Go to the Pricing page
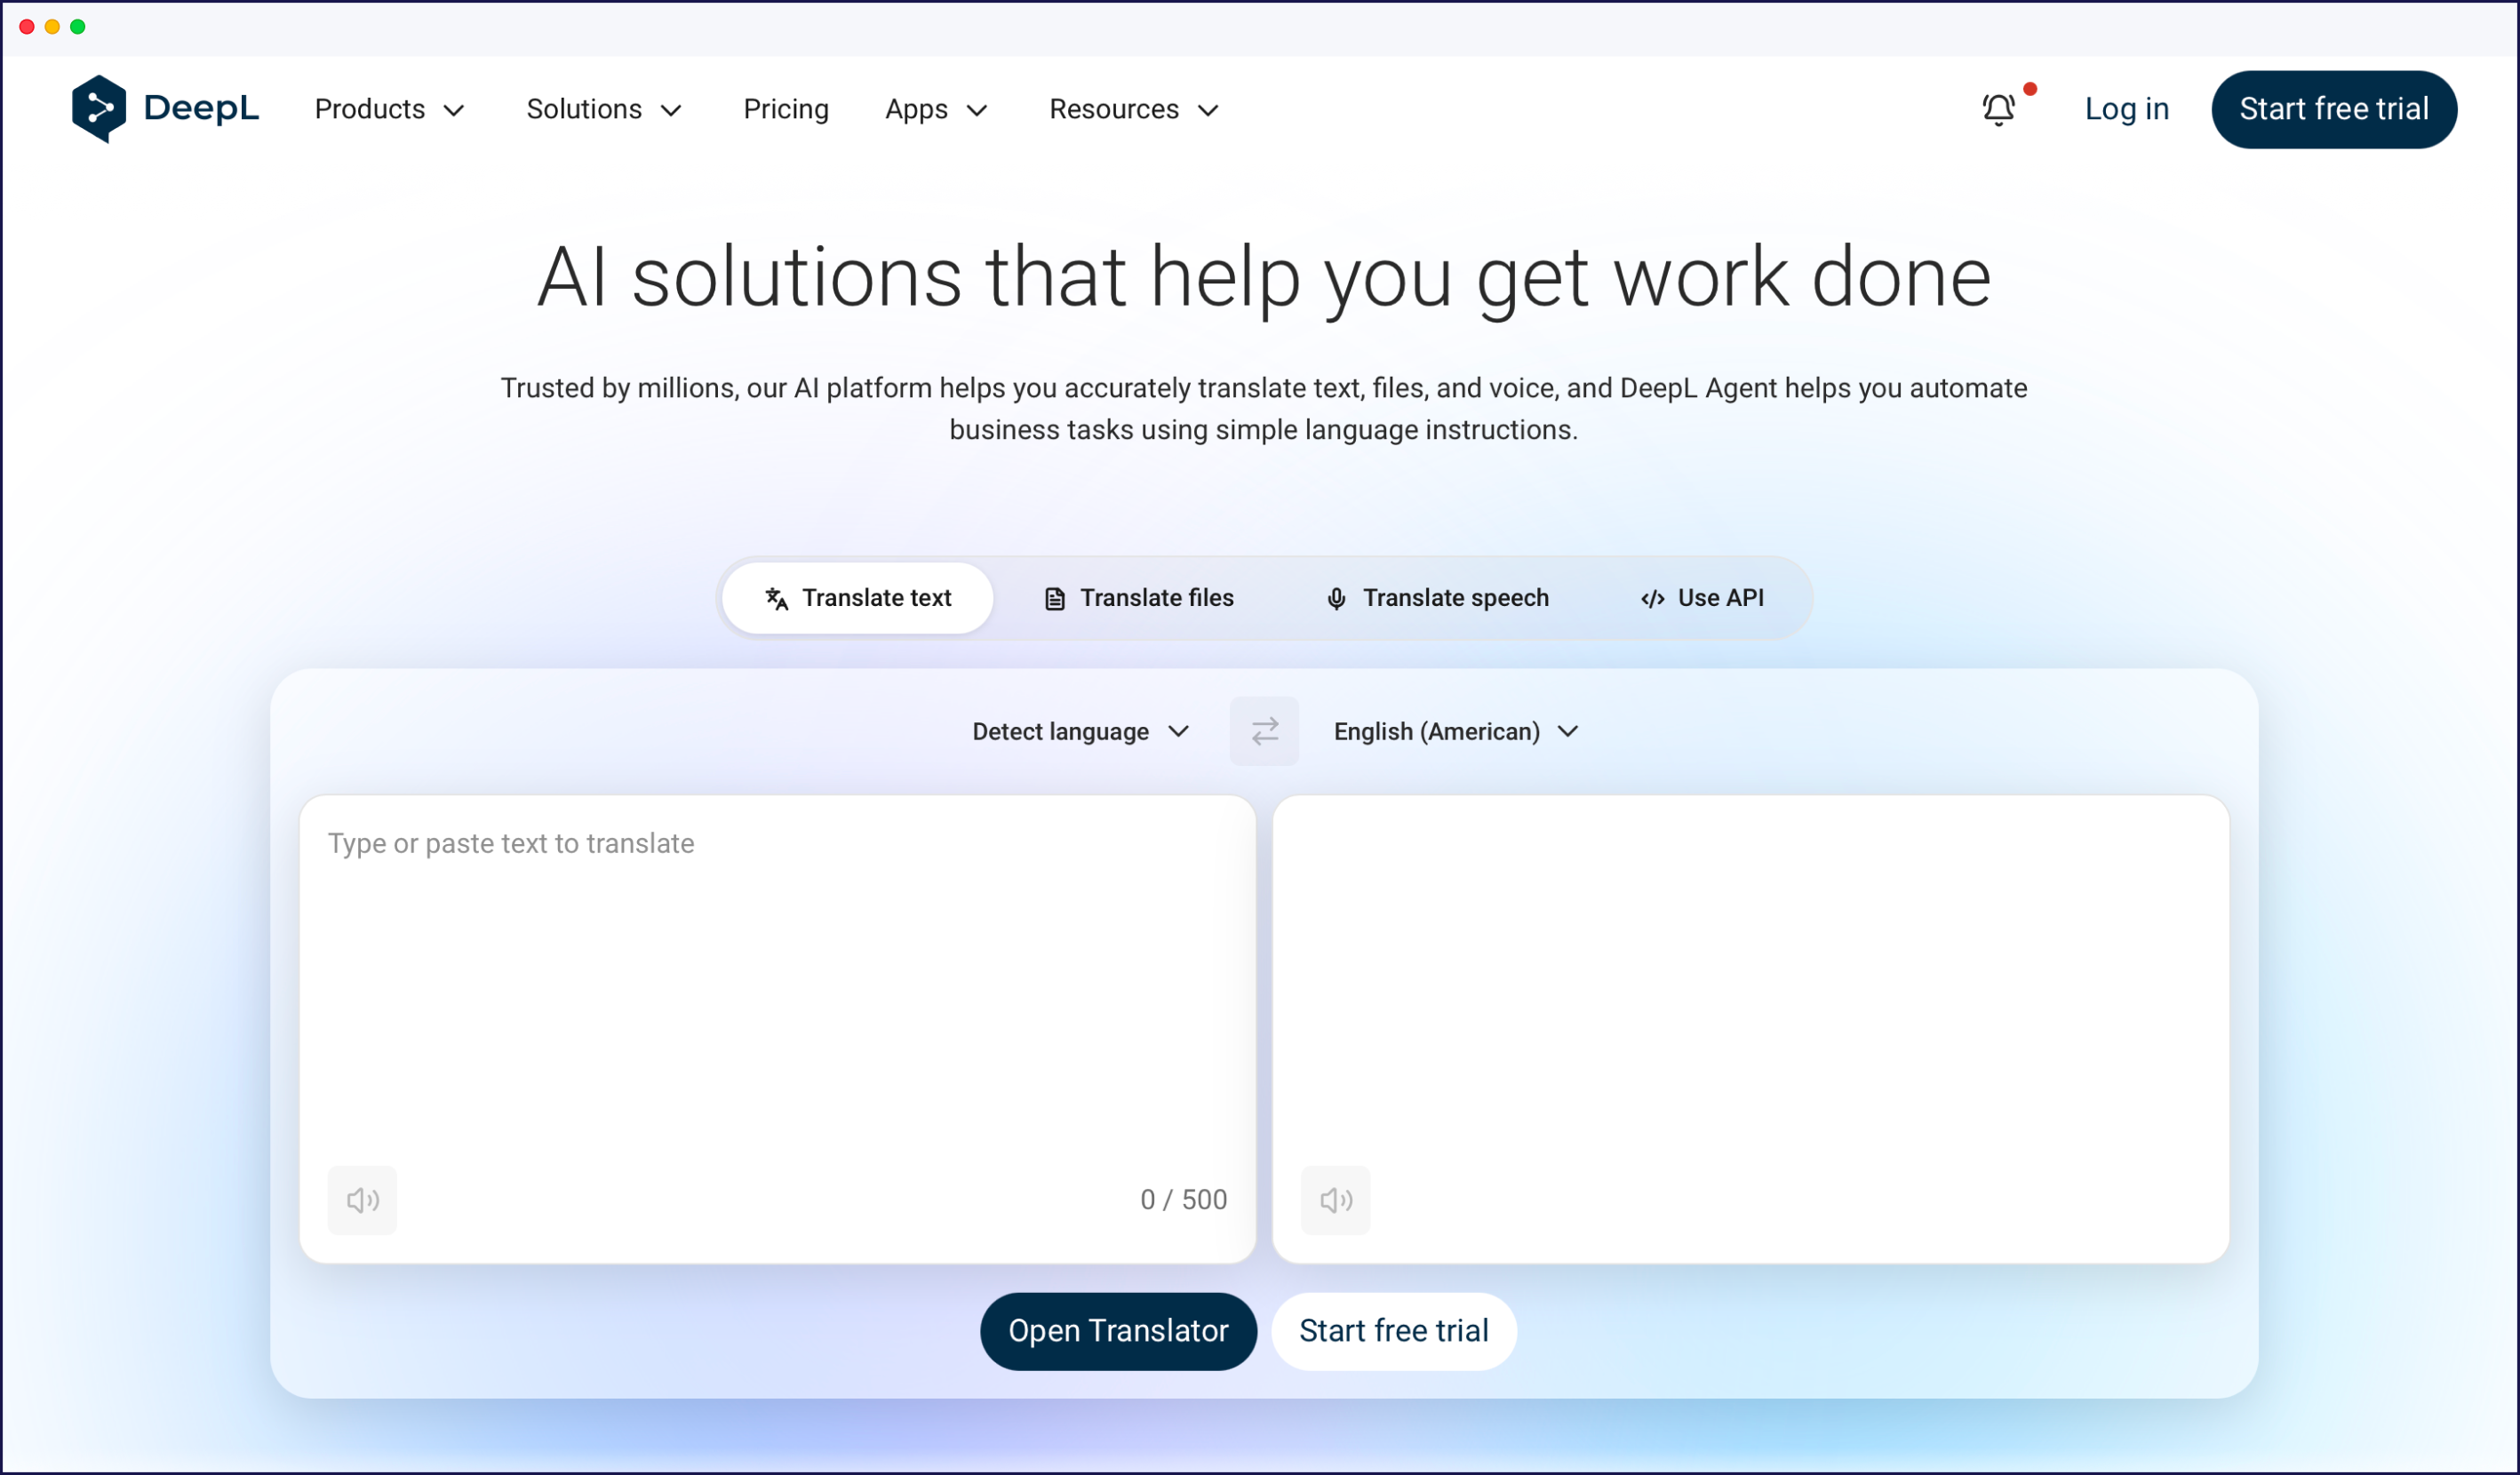The height and width of the screenshot is (1475, 2520). pos(786,109)
